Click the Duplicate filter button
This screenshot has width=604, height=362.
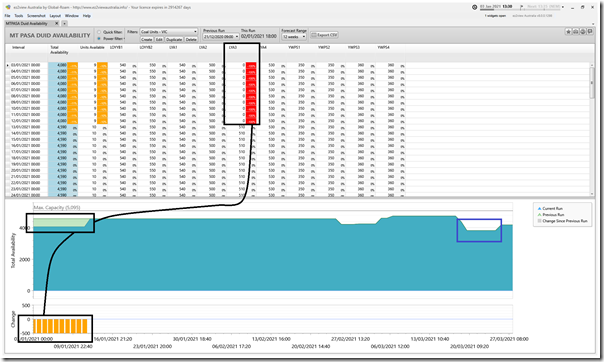(x=174, y=40)
